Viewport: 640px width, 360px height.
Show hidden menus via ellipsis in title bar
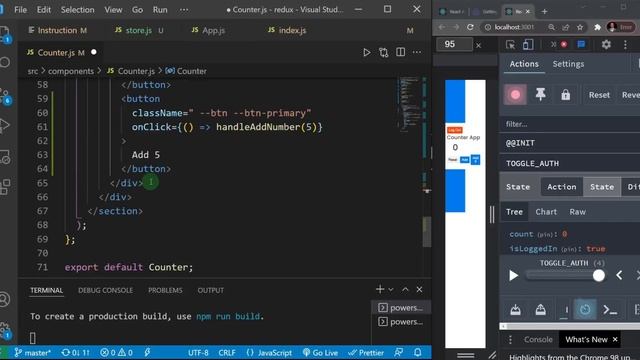184,9
